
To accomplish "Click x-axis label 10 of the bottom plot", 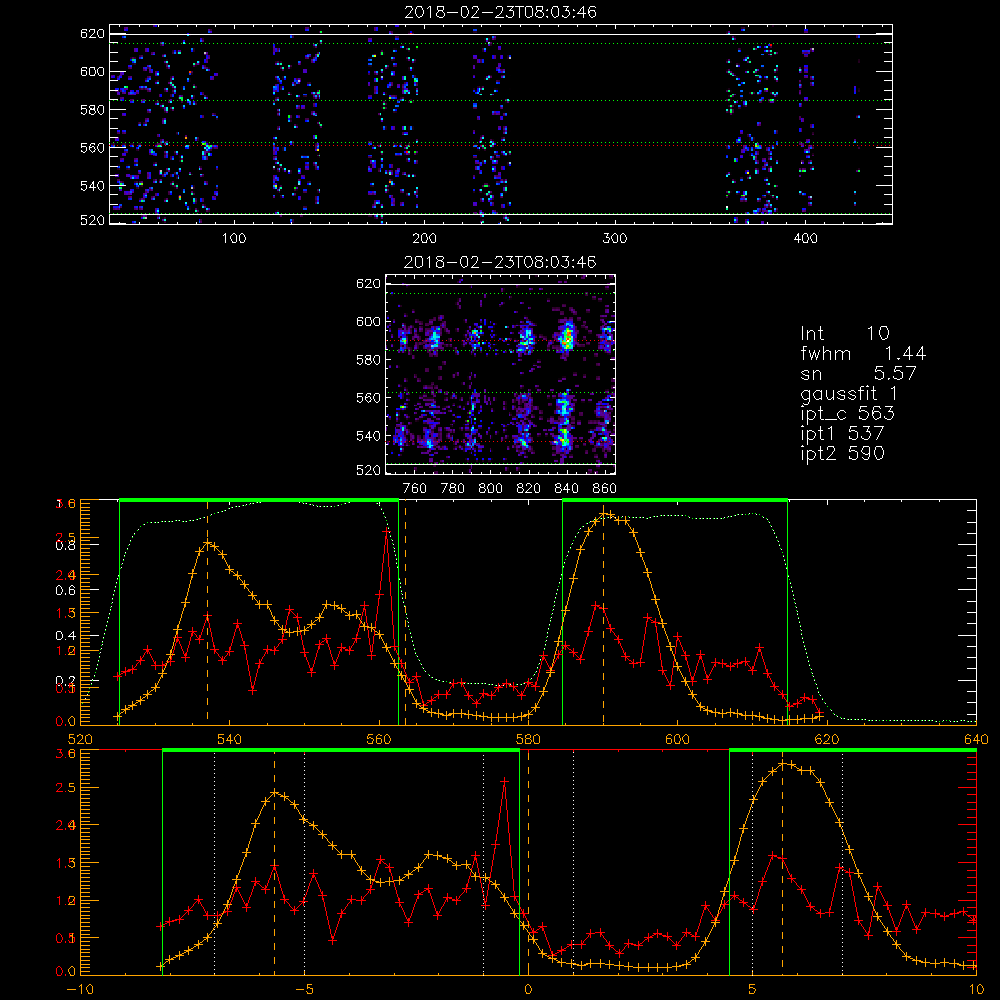I will coord(976,989).
